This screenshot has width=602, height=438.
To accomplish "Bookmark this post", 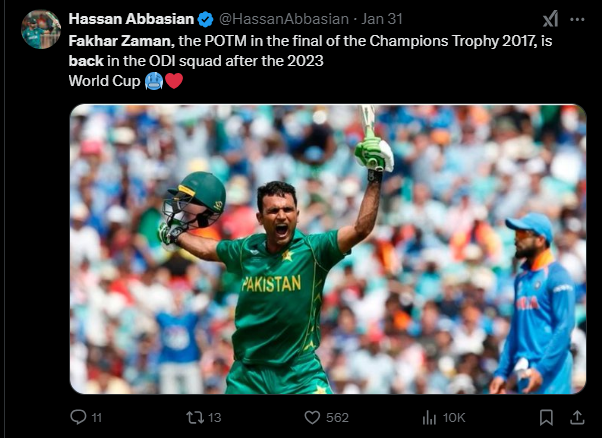I will (546, 417).
